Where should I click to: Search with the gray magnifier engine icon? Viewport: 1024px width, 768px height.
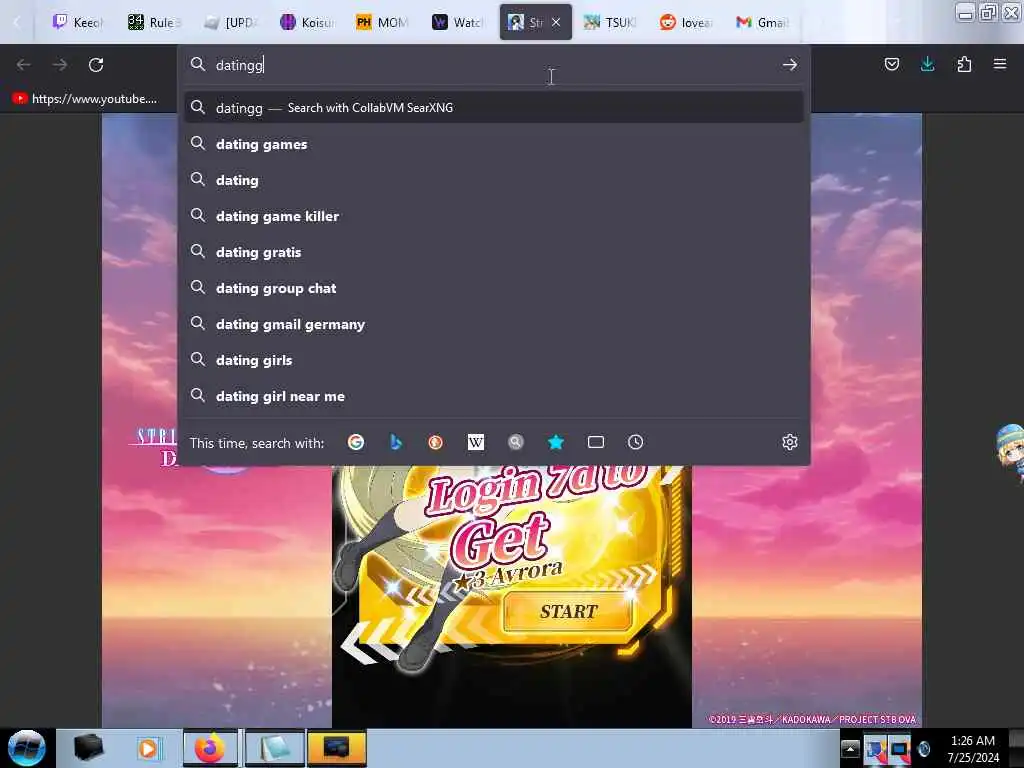point(516,442)
